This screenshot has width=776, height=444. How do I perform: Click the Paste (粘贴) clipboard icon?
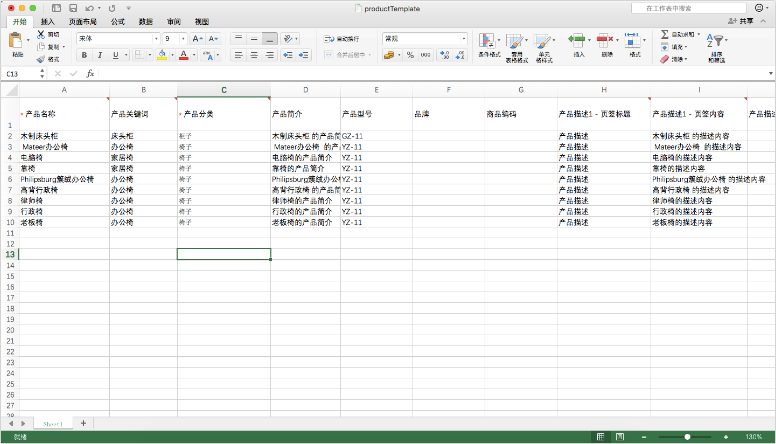(15, 42)
